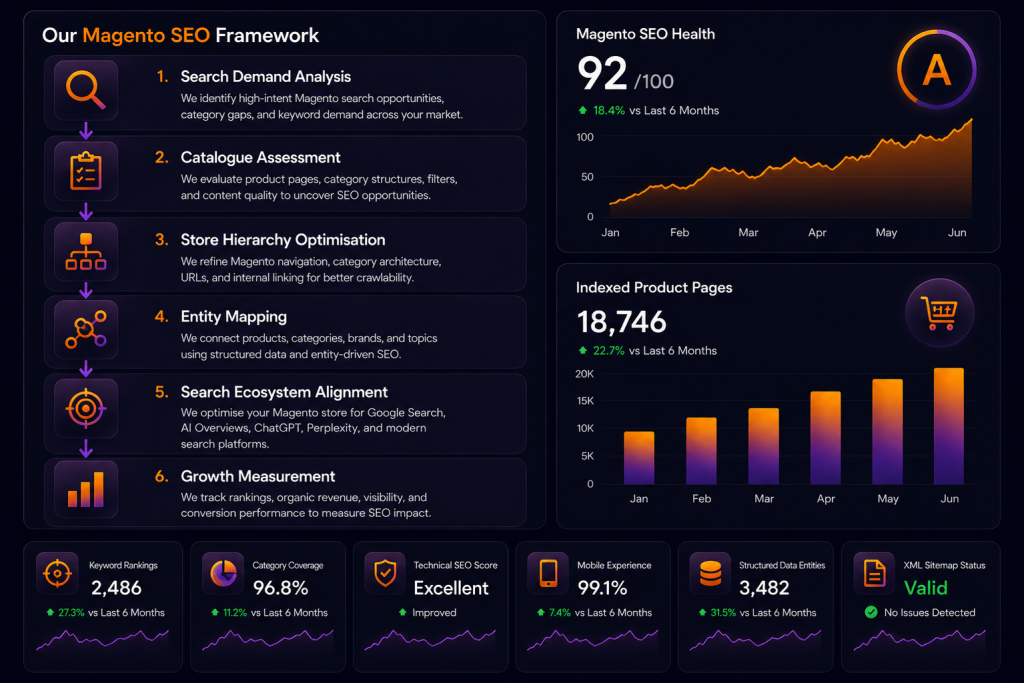The width and height of the screenshot is (1024, 683).
Task: Click the Keyword Rankings sparkline chart
Action: 103,640
